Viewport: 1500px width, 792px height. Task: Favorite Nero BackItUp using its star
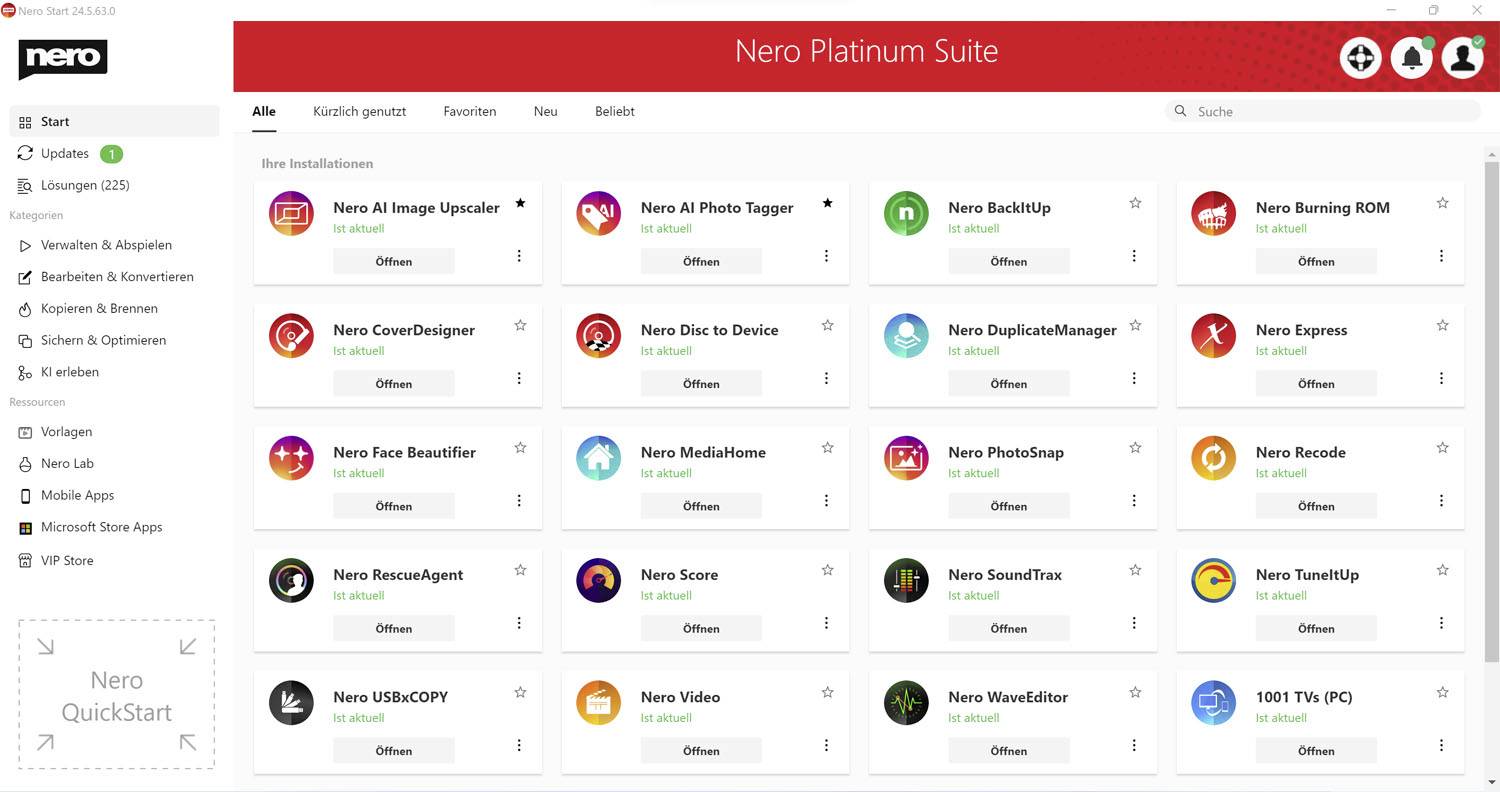tap(1135, 202)
